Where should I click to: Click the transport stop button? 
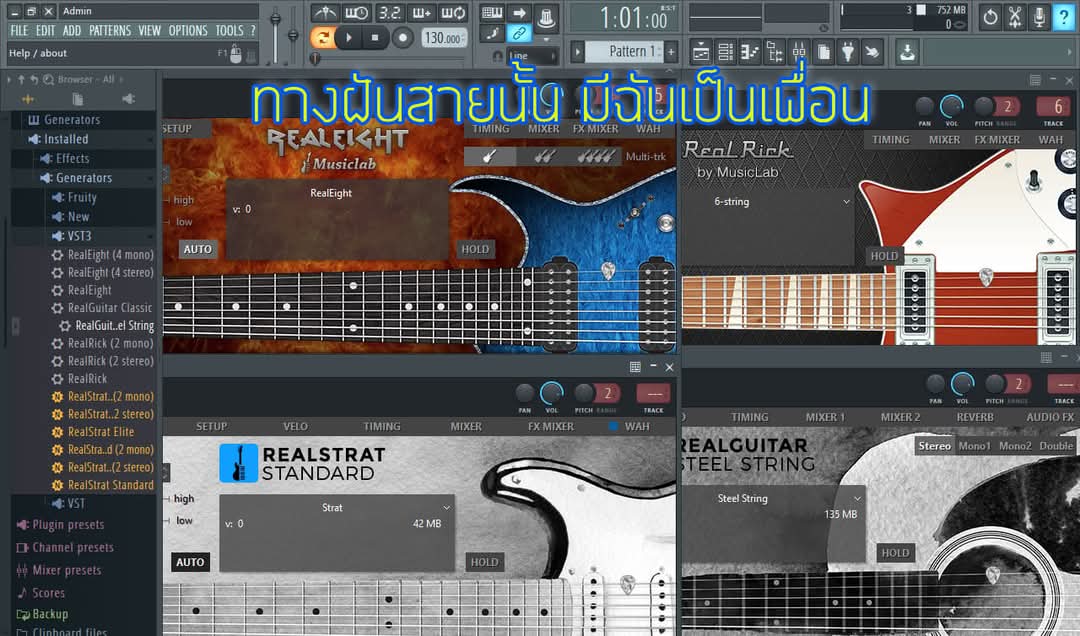[375, 37]
